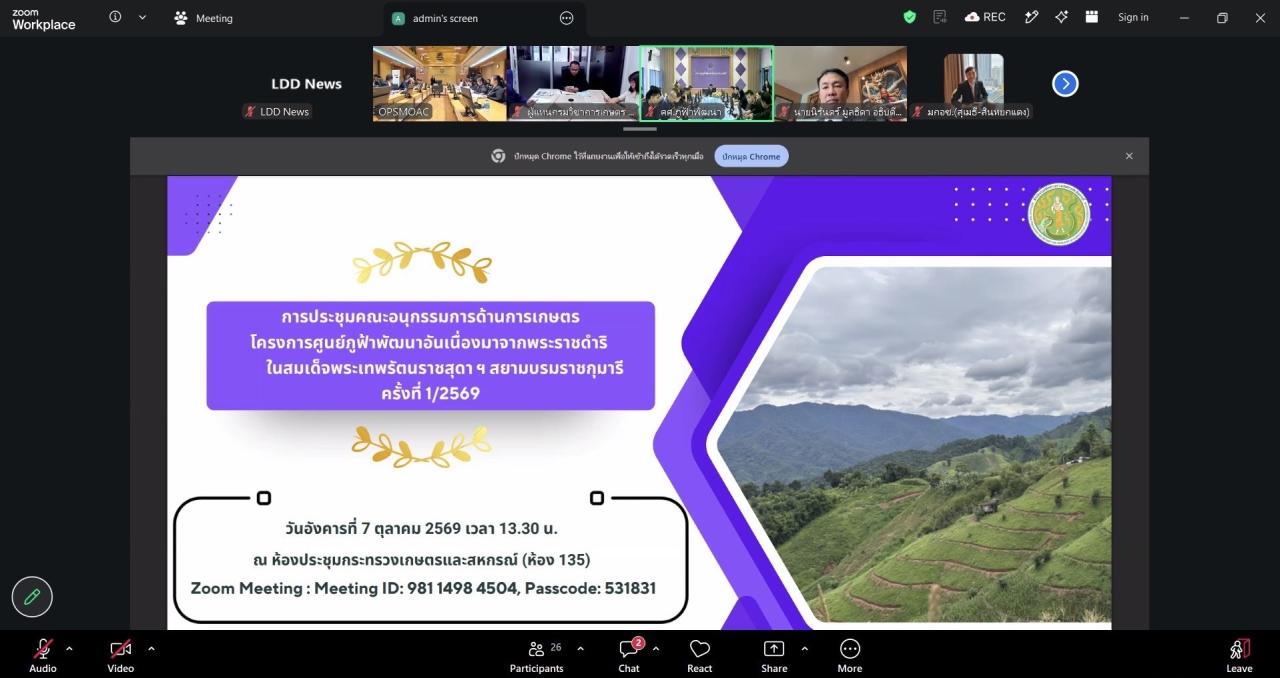Show next video thumbnails with blue arrow
The image size is (1280, 678).
(1065, 84)
